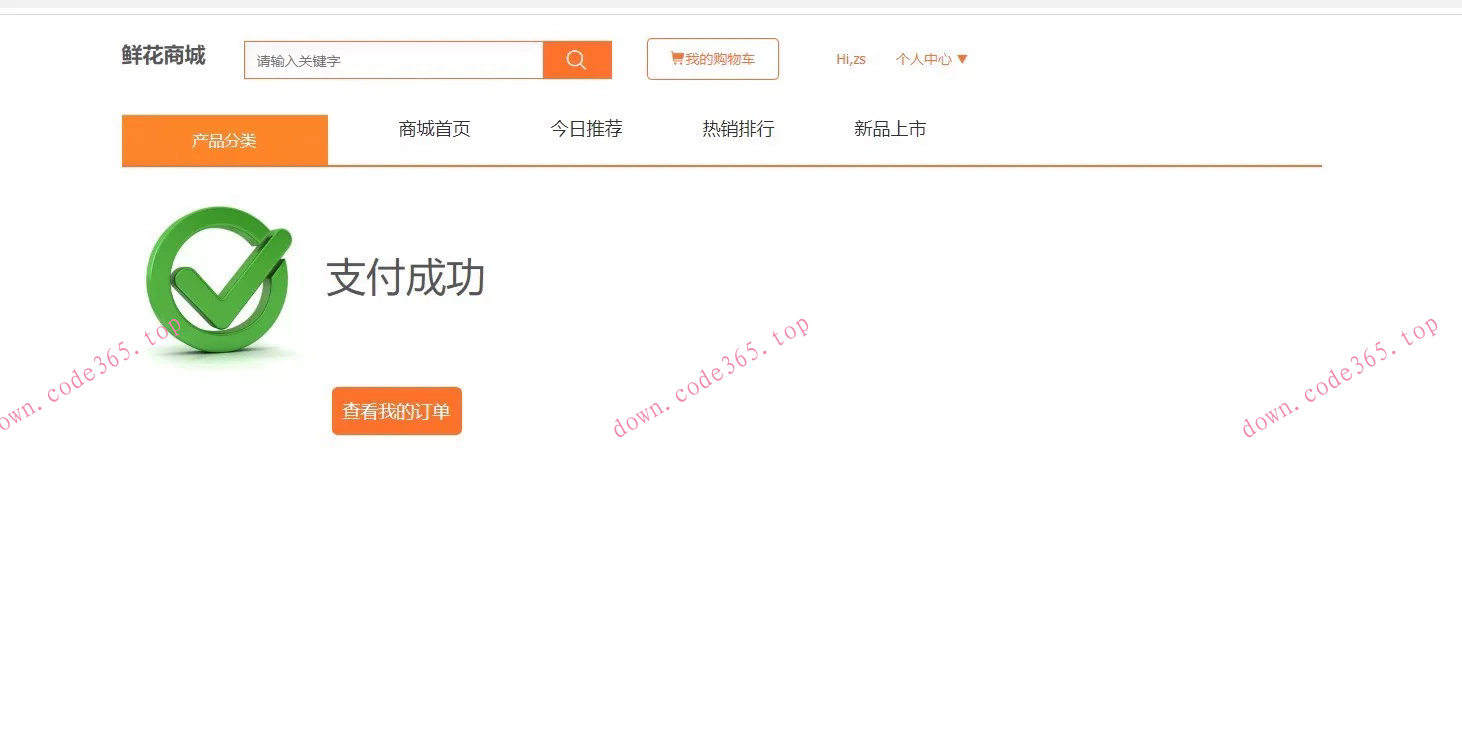This screenshot has width=1462, height=755.
Task: Click the dropdown arrow next to 个人中心
Action: [x=961, y=59]
